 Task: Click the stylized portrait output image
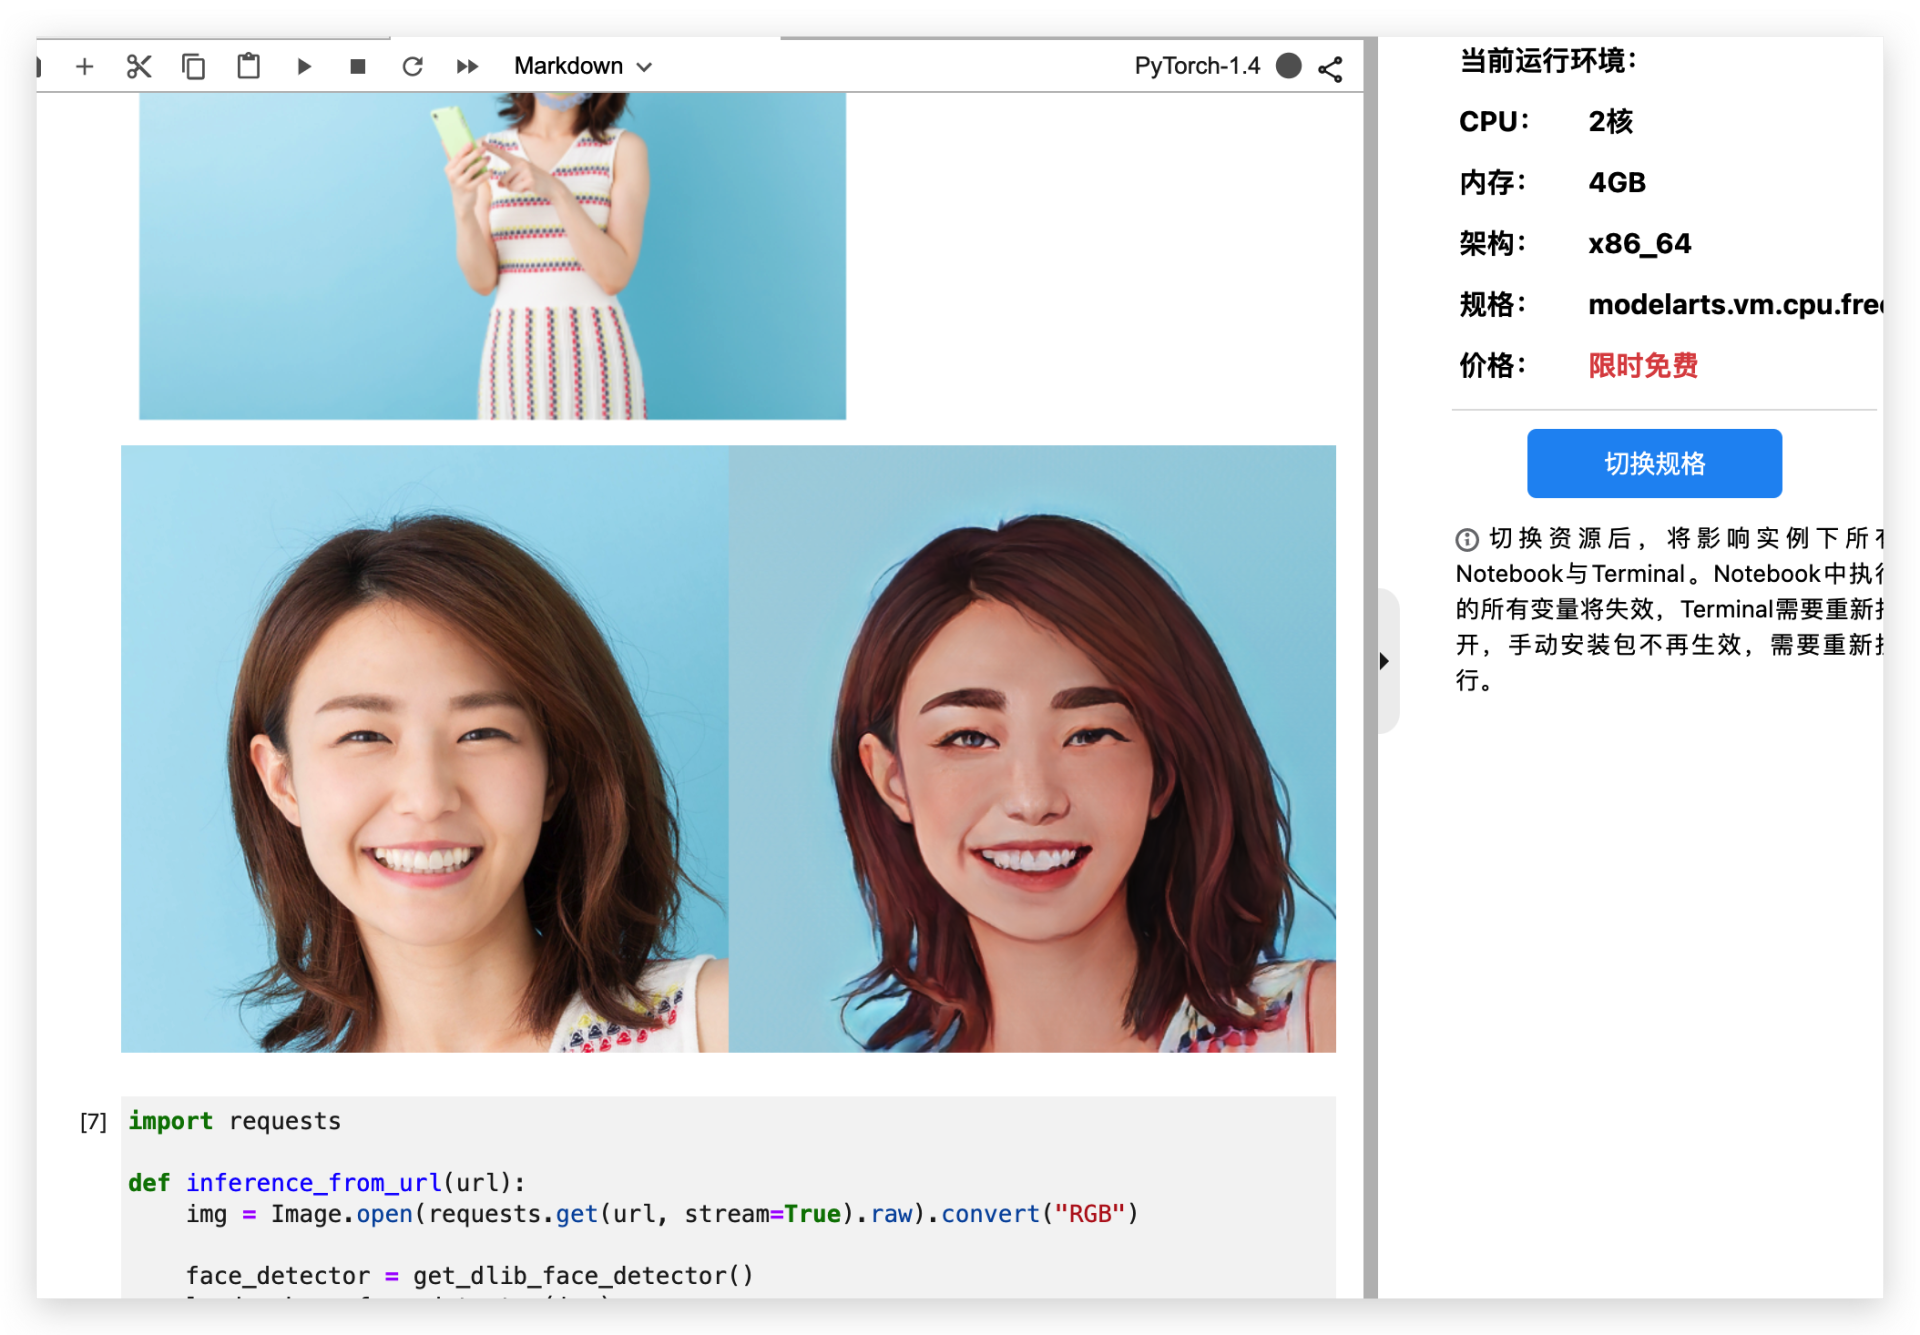pos(1032,748)
